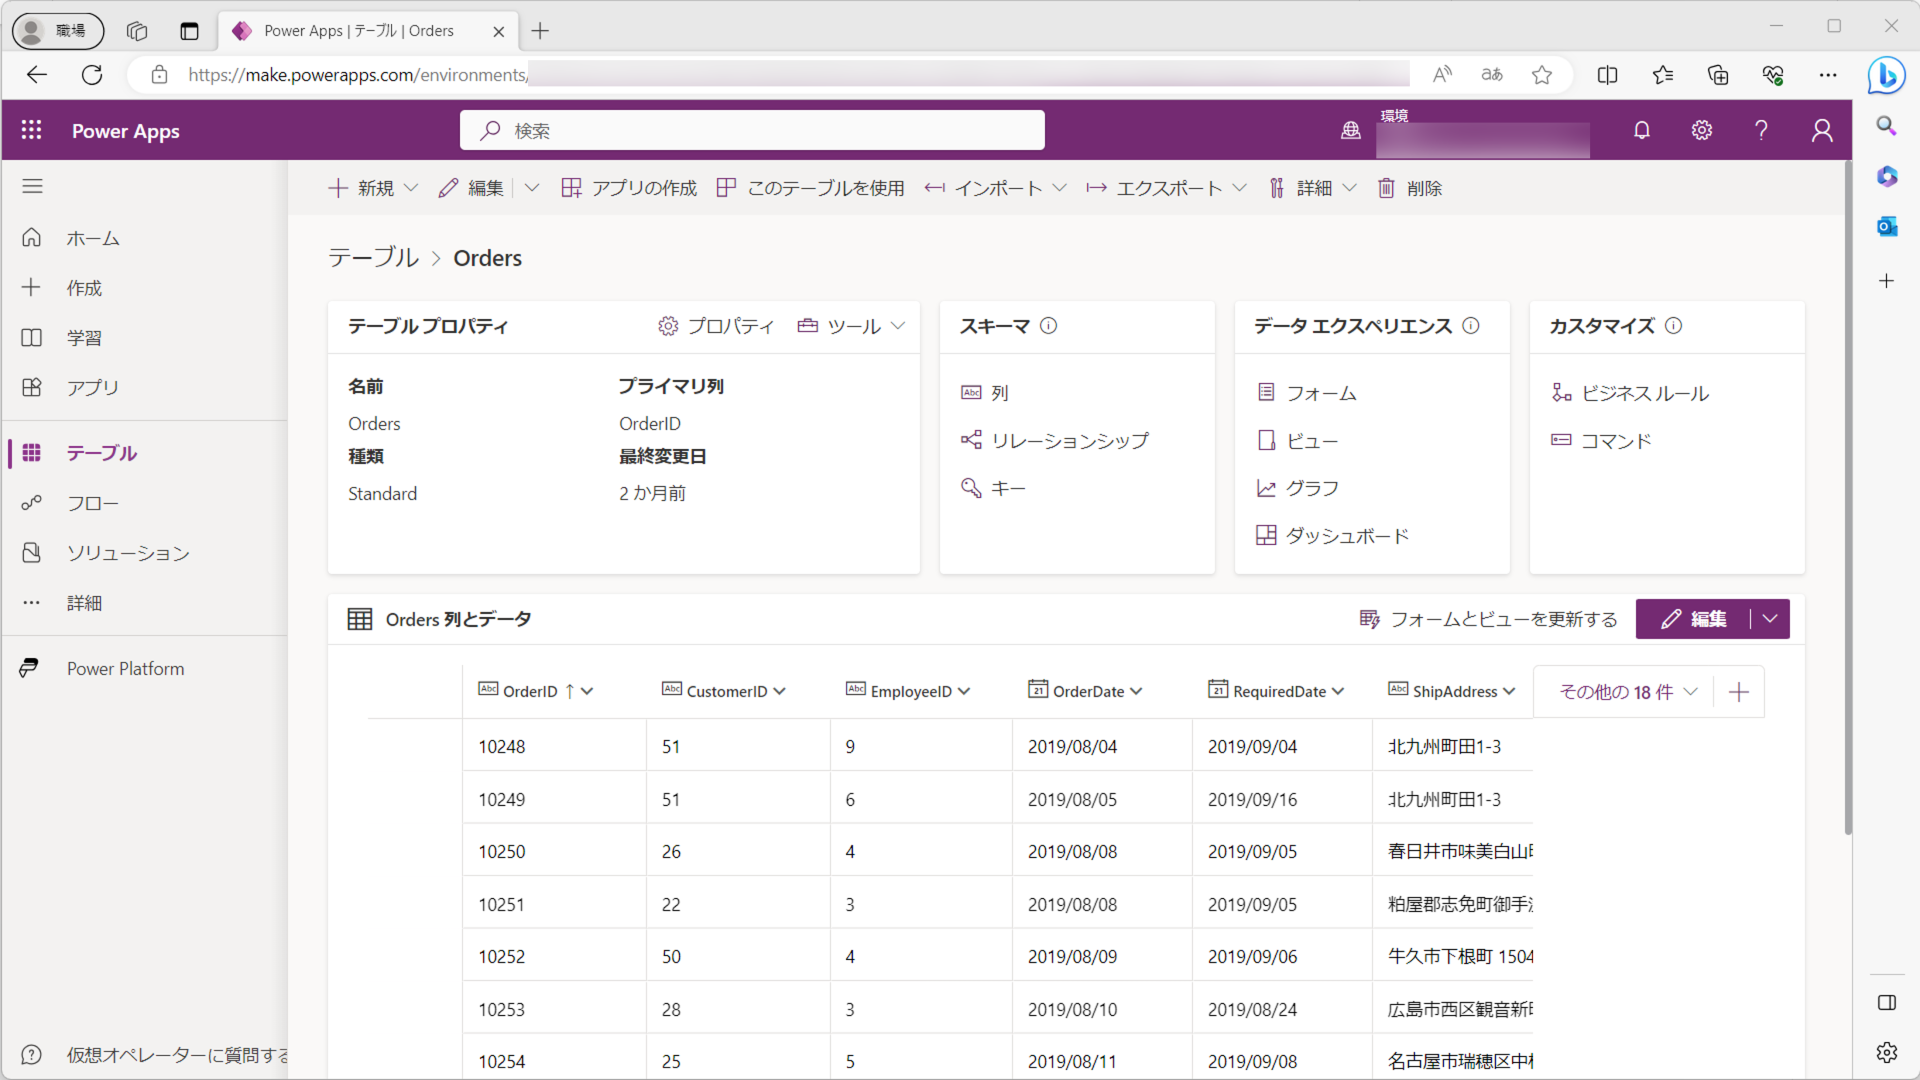This screenshot has height=1080, width=1920.
Task: Click the Customize info icon
Action: (x=1673, y=326)
